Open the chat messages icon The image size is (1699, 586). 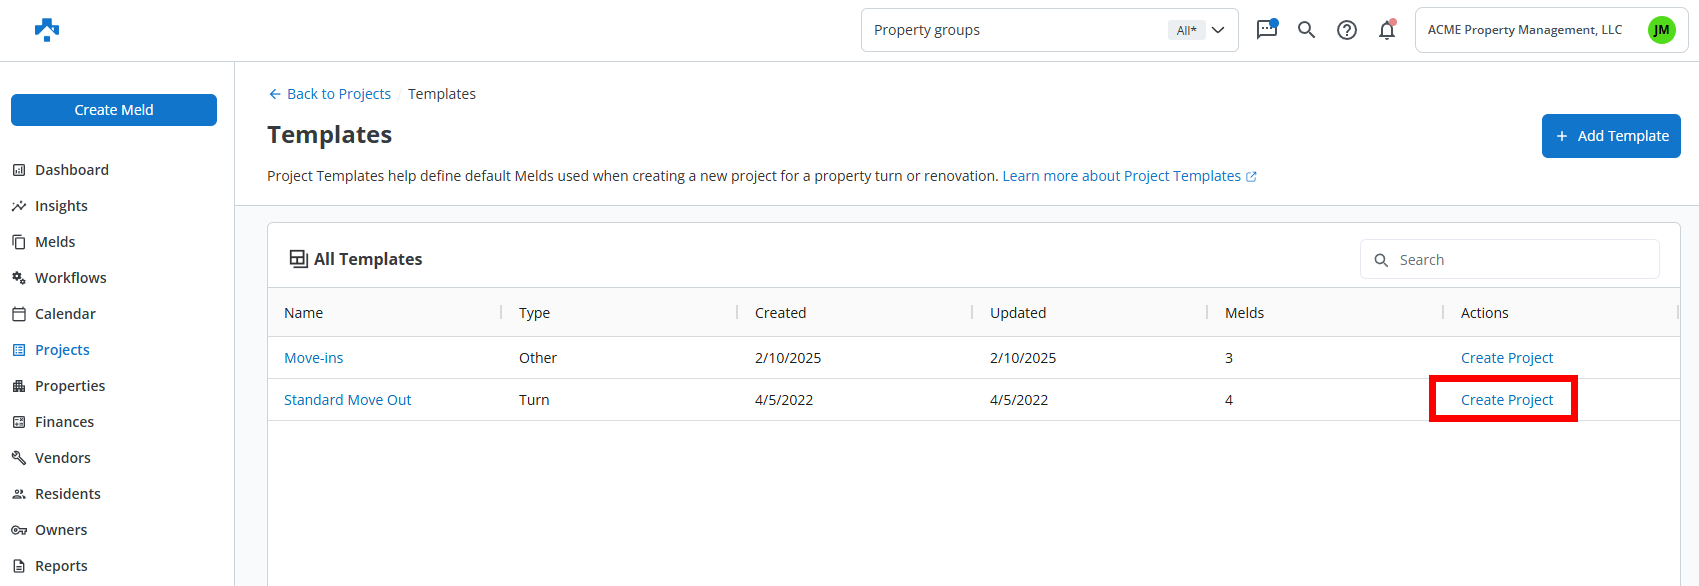[x=1267, y=29]
